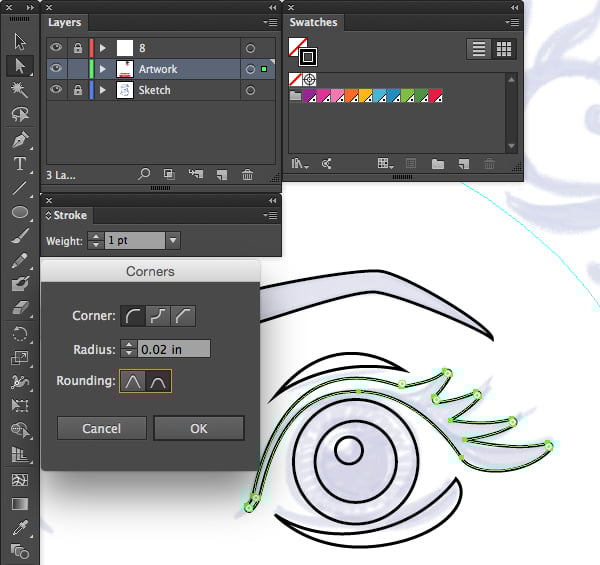Image resolution: width=600 pixels, height=565 pixels.
Task: Click Create New Layer icon in Layers panel
Action: click(x=222, y=175)
